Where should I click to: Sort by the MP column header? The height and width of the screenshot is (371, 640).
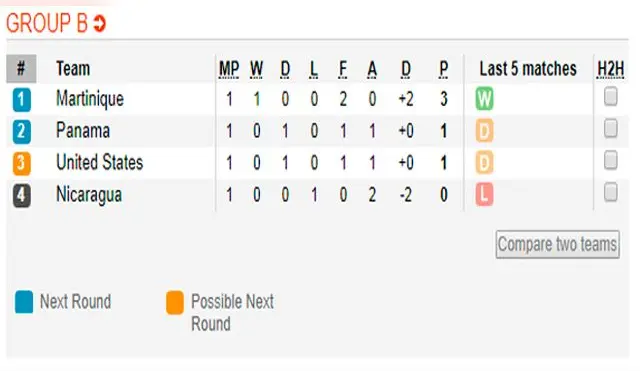(229, 69)
